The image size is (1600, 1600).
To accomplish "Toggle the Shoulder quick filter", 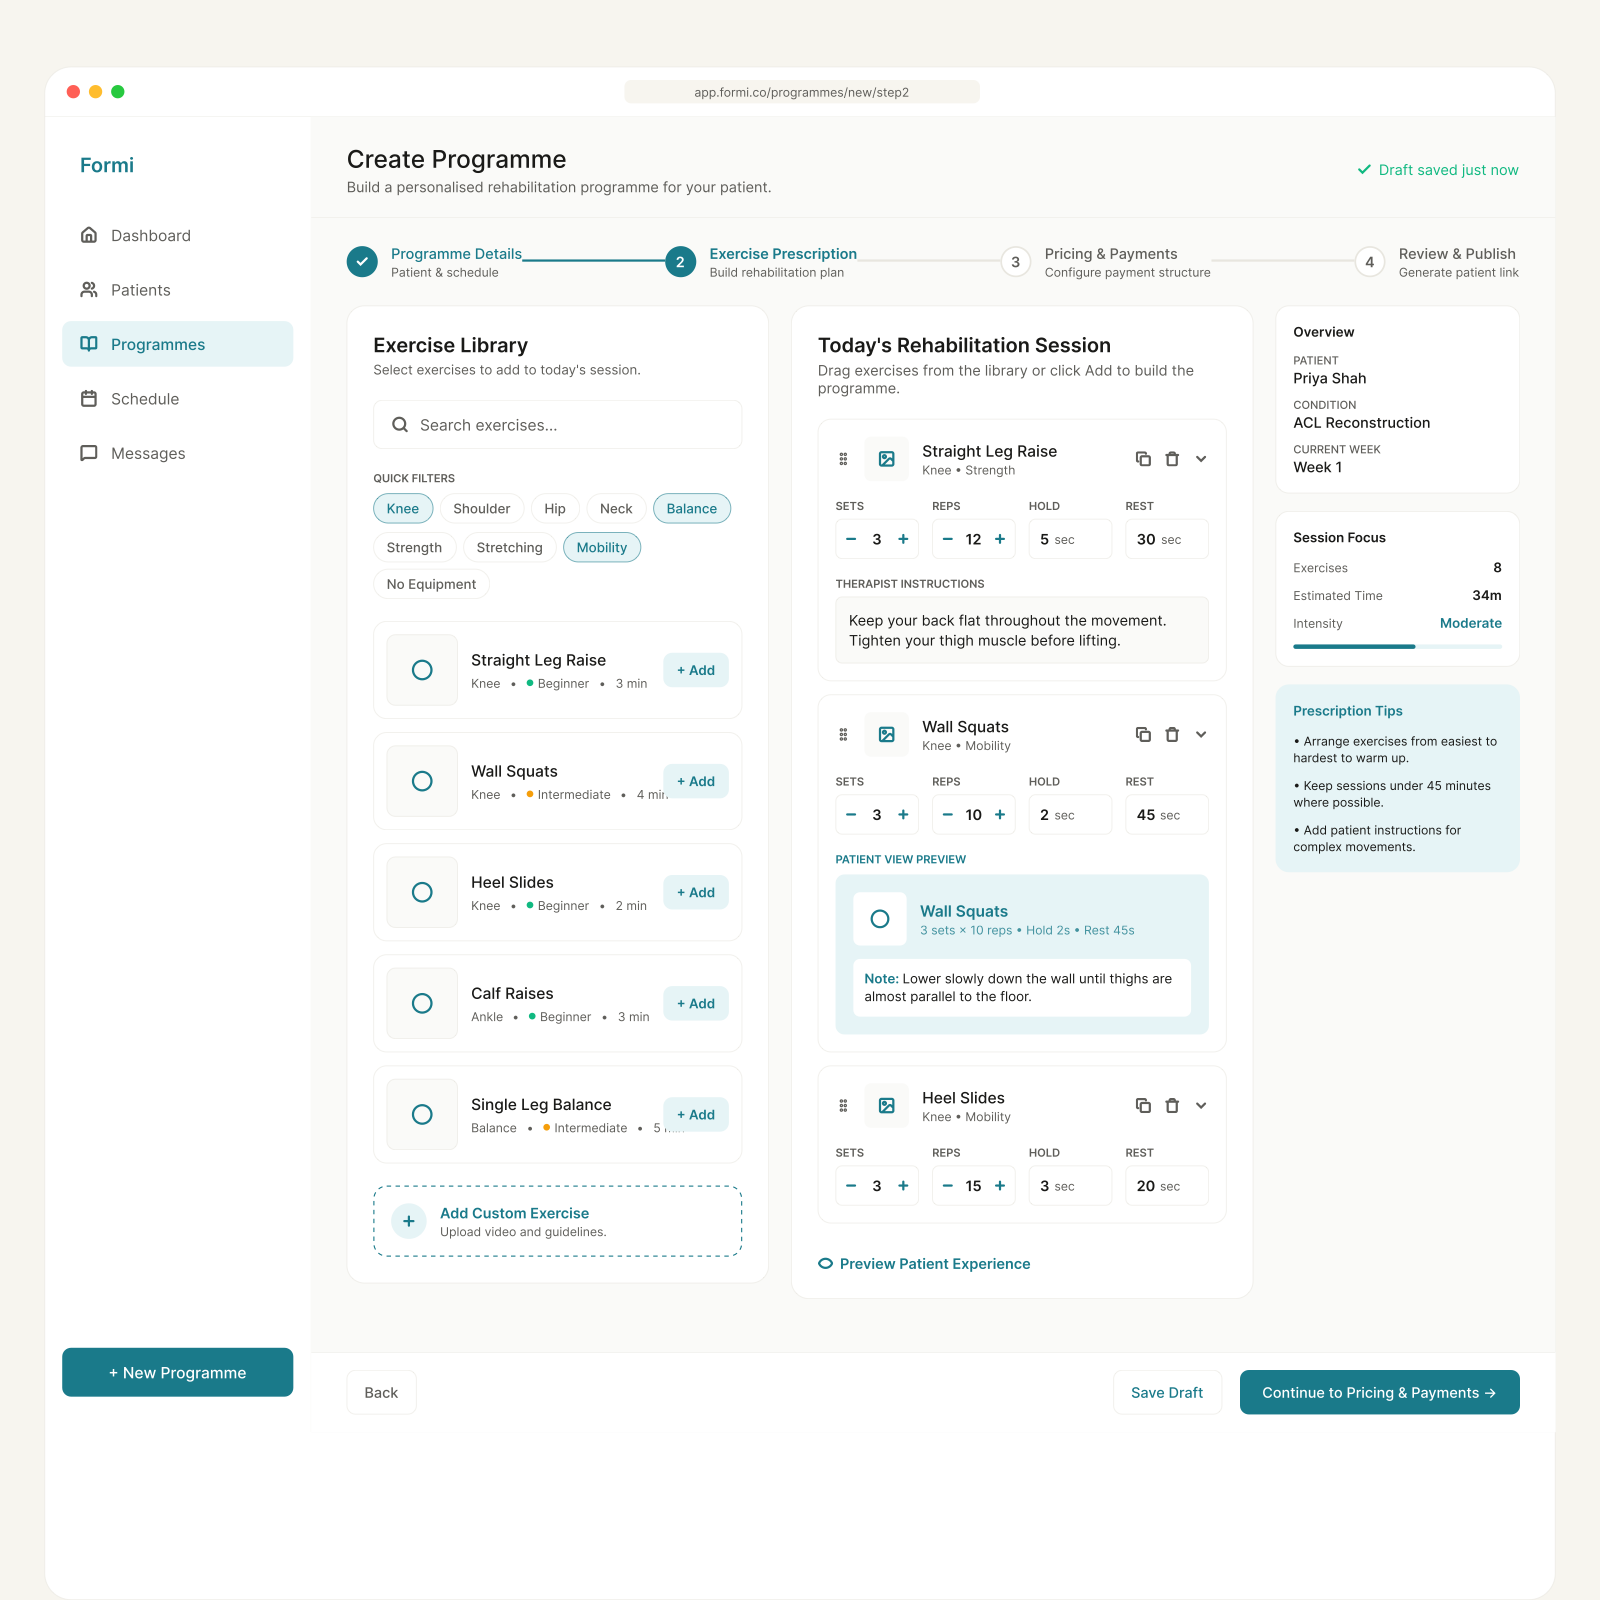I will pyautogui.click(x=482, y=509).
